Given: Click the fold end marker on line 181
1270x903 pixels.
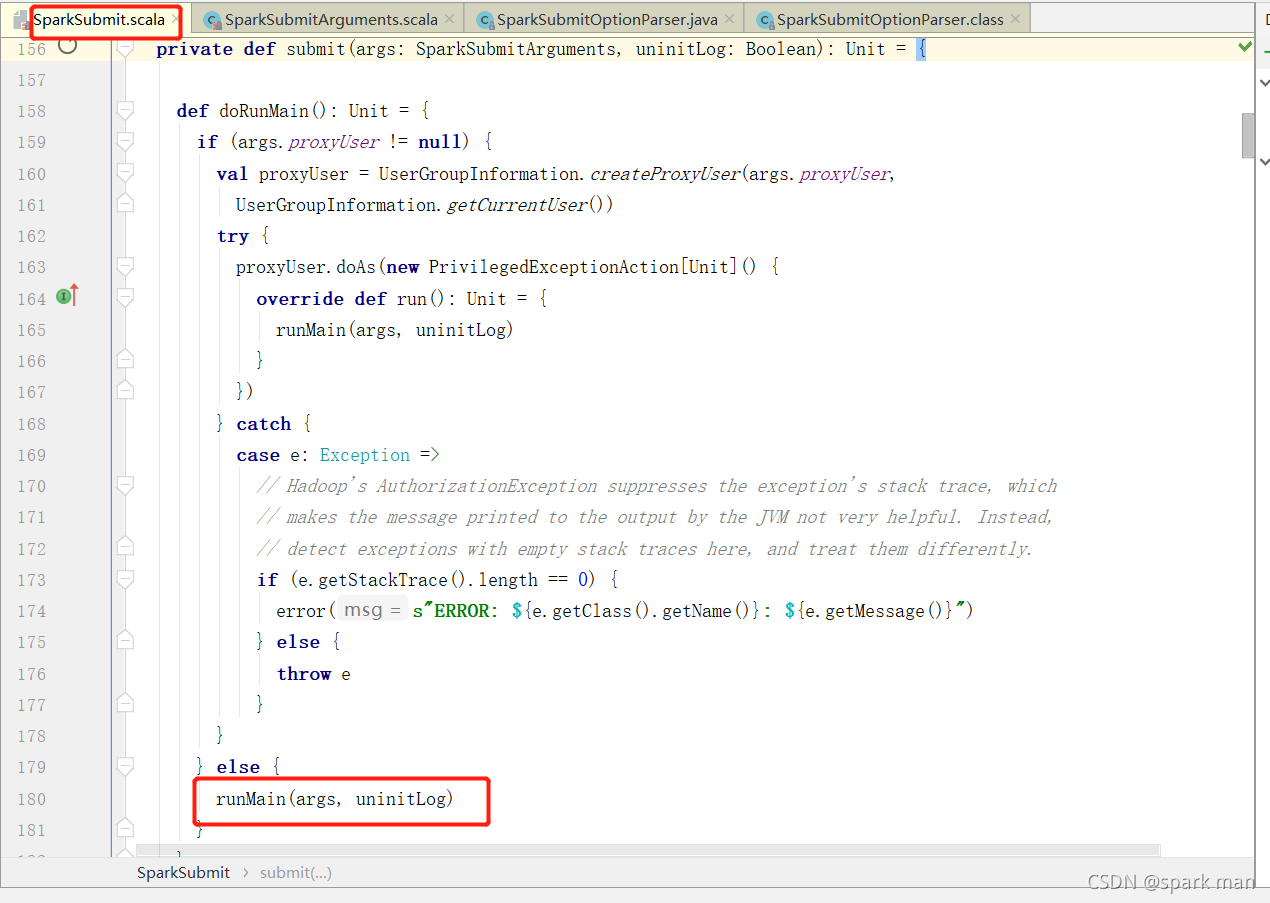Looking at the screenshot, I should click(x=125, y=828).
